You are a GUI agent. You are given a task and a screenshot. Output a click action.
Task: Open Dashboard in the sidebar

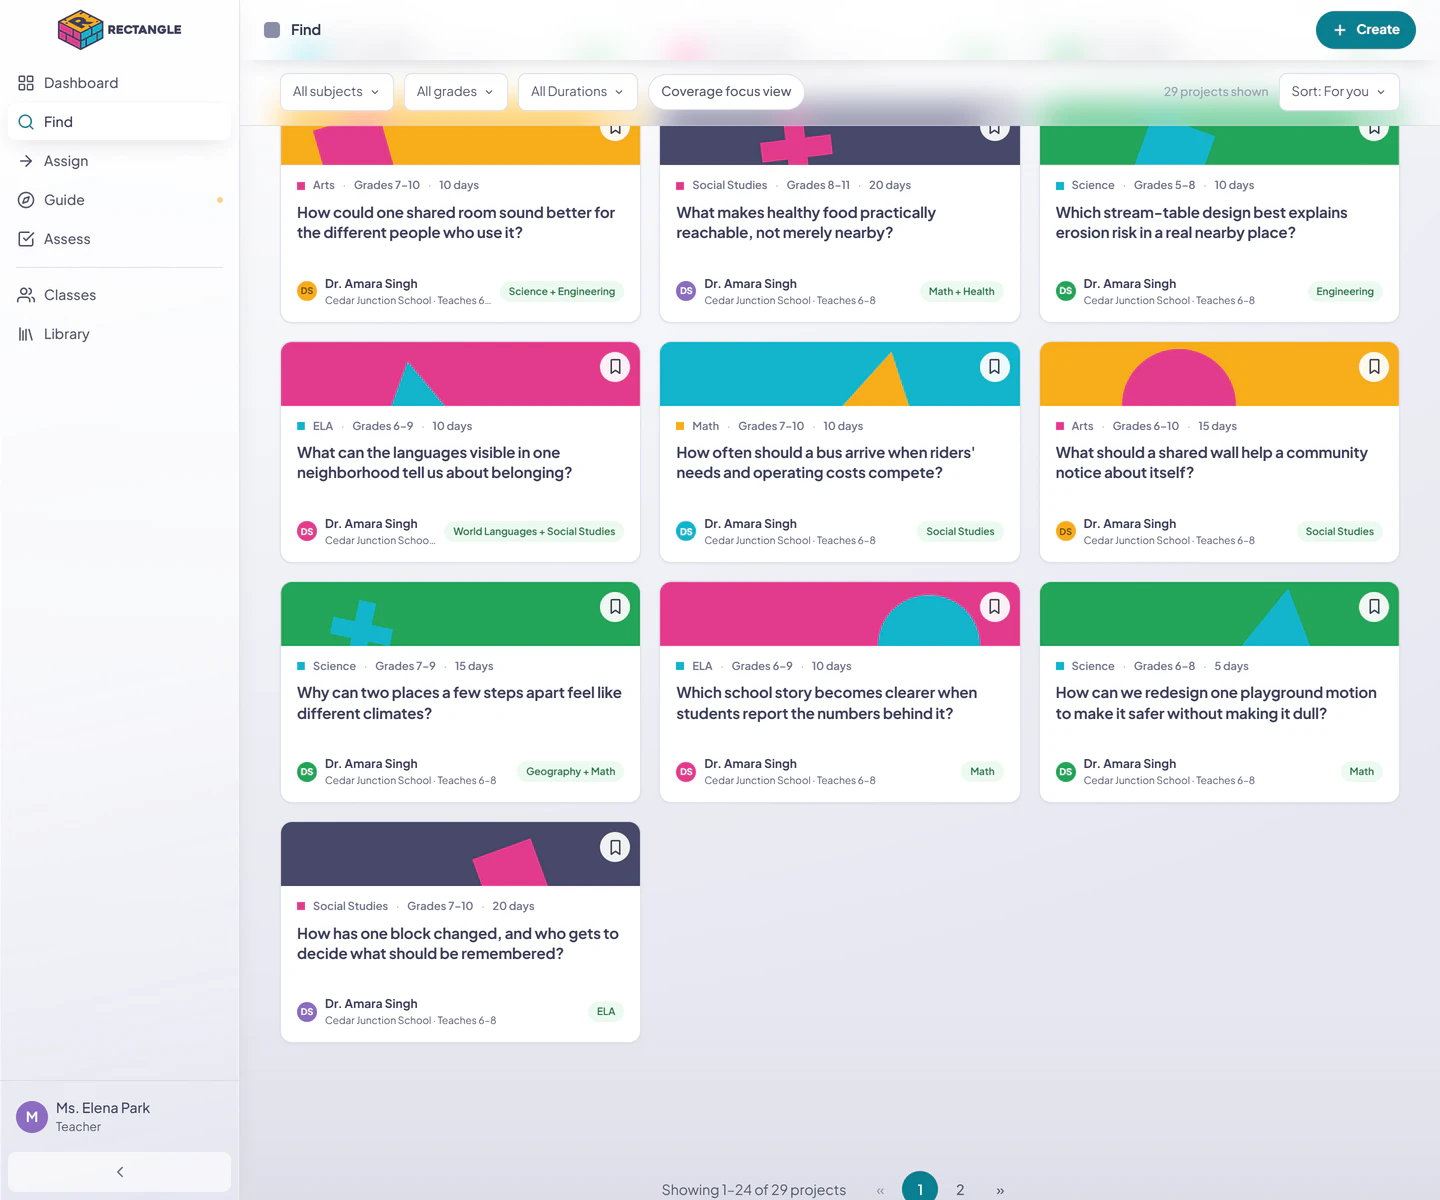119,83
